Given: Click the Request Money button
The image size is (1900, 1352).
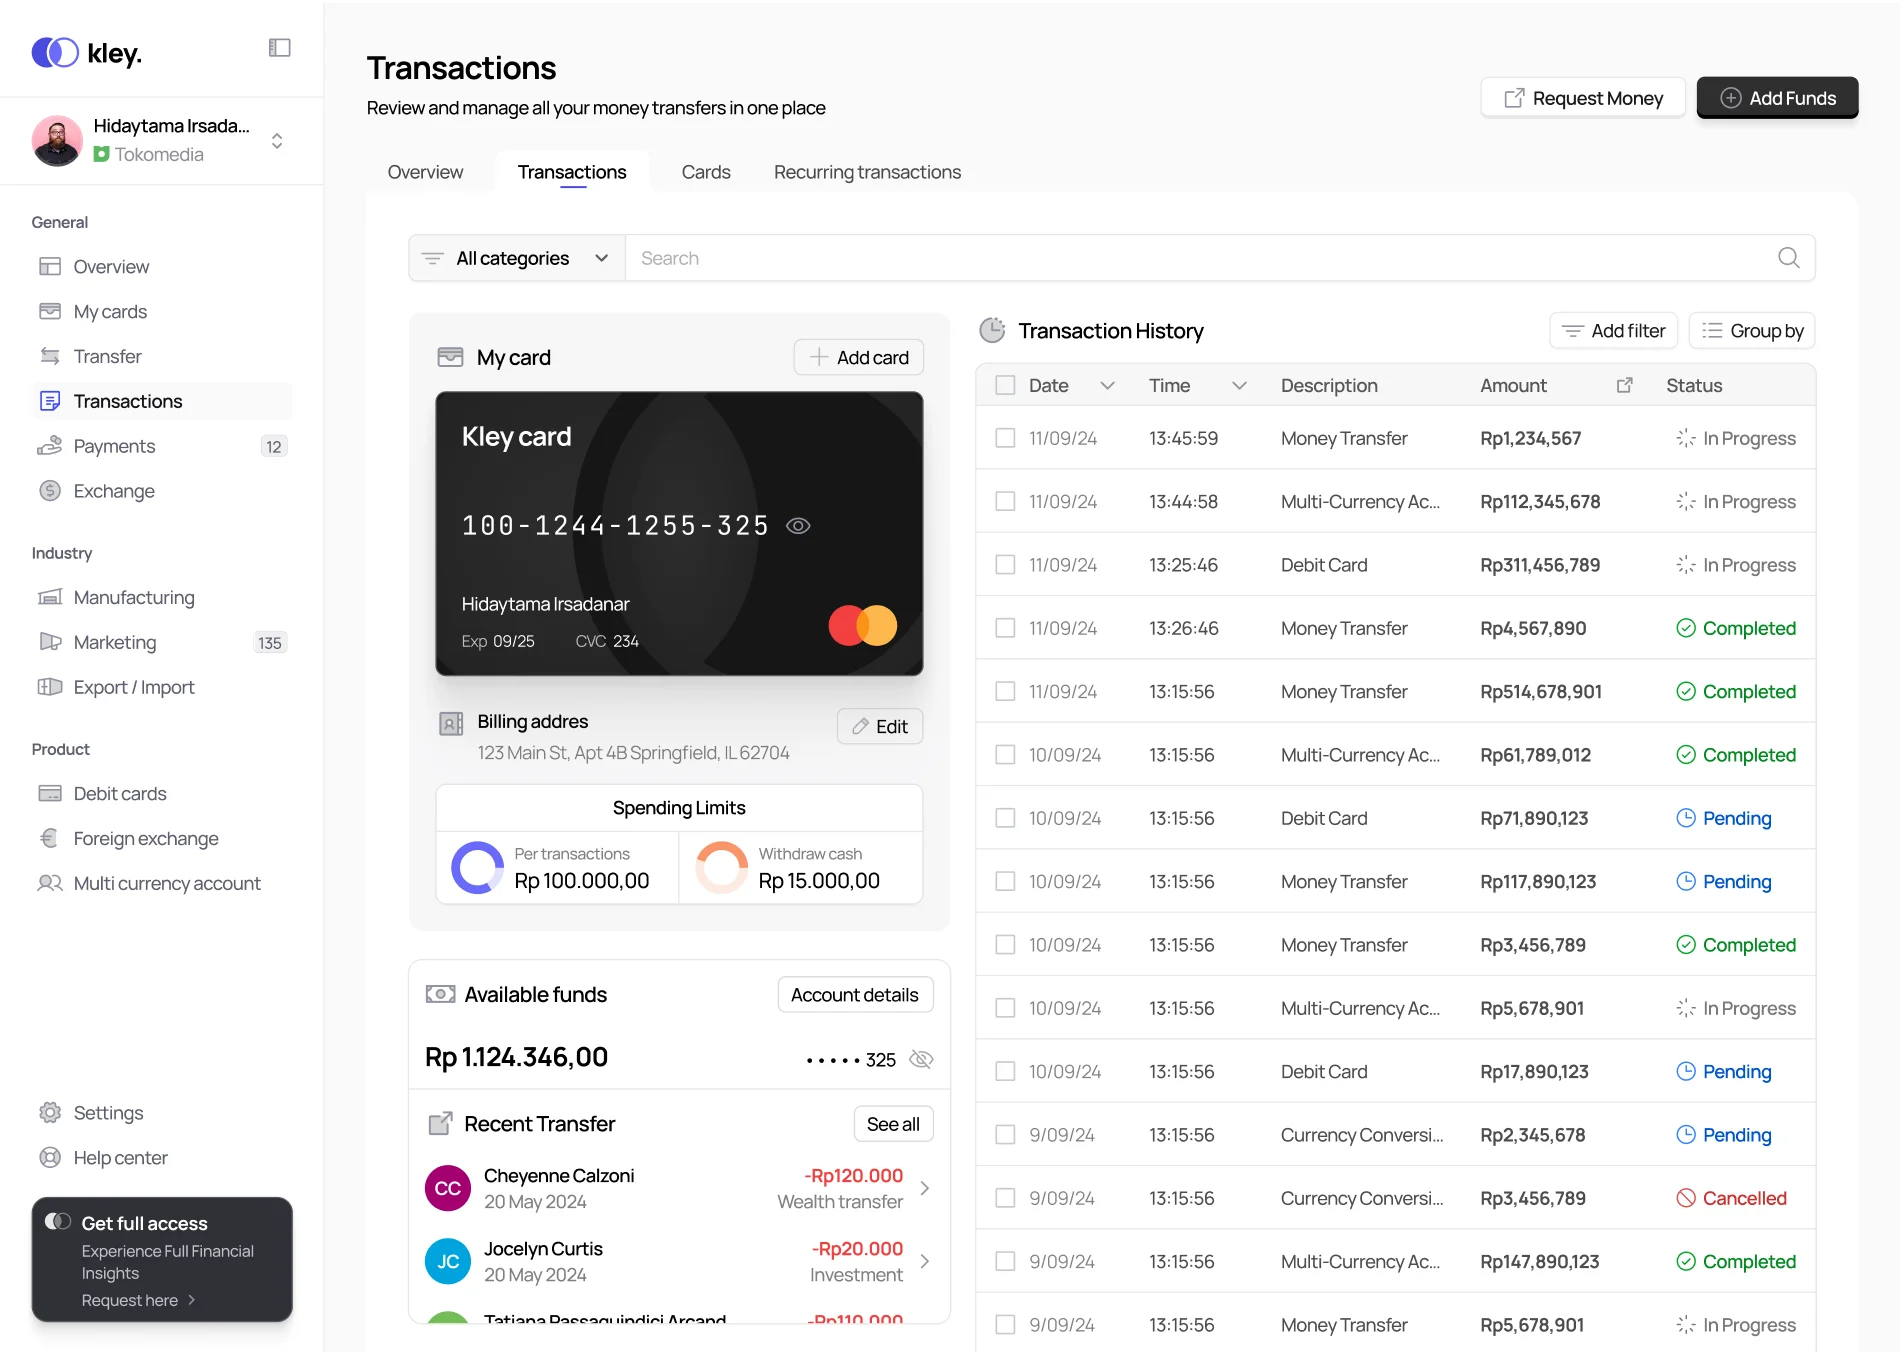Looking at the screenshot, I should pyautogui.click(x=1583, y=98).
